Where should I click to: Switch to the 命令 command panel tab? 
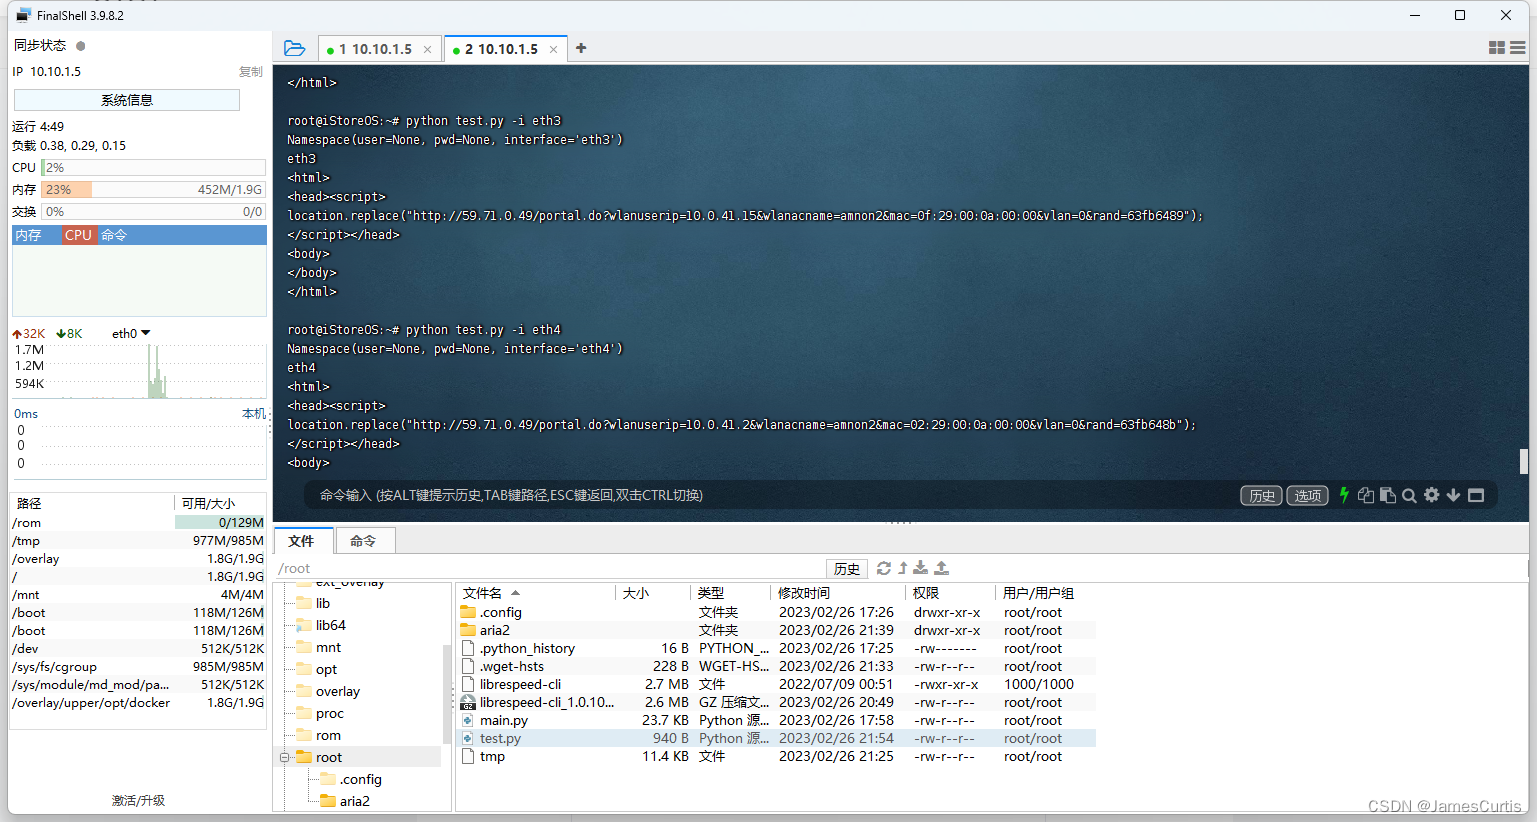(363, 541)
